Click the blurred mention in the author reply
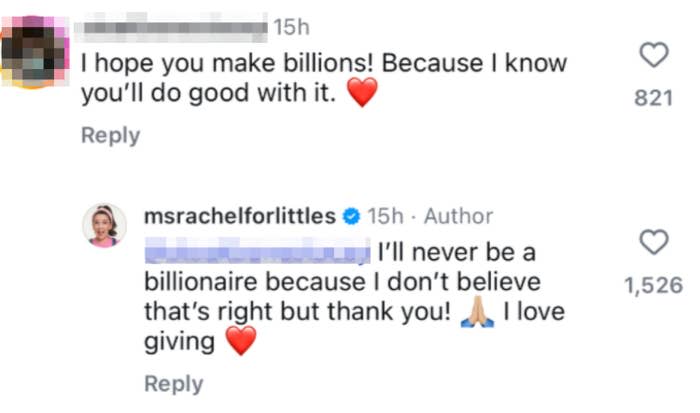The image size is (700, 413). (x=257, y=247)
